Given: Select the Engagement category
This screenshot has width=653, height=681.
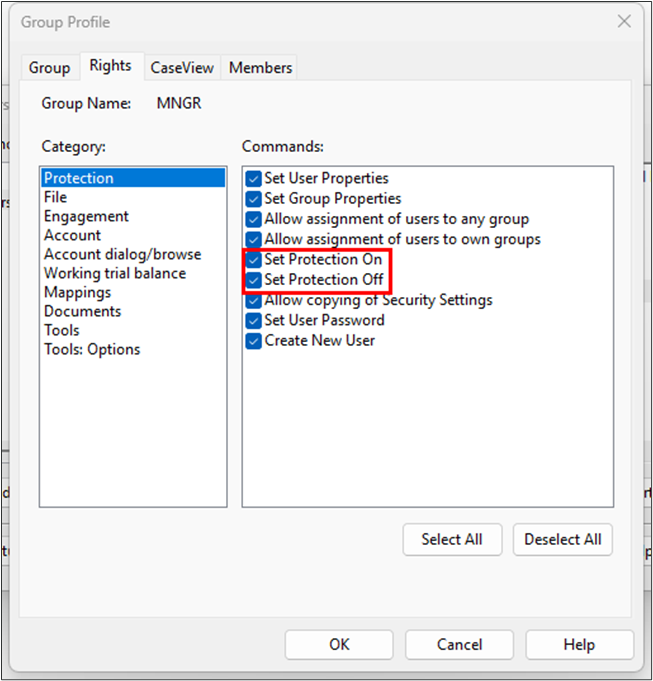Looking at the screenshot, I should point(86,216).
